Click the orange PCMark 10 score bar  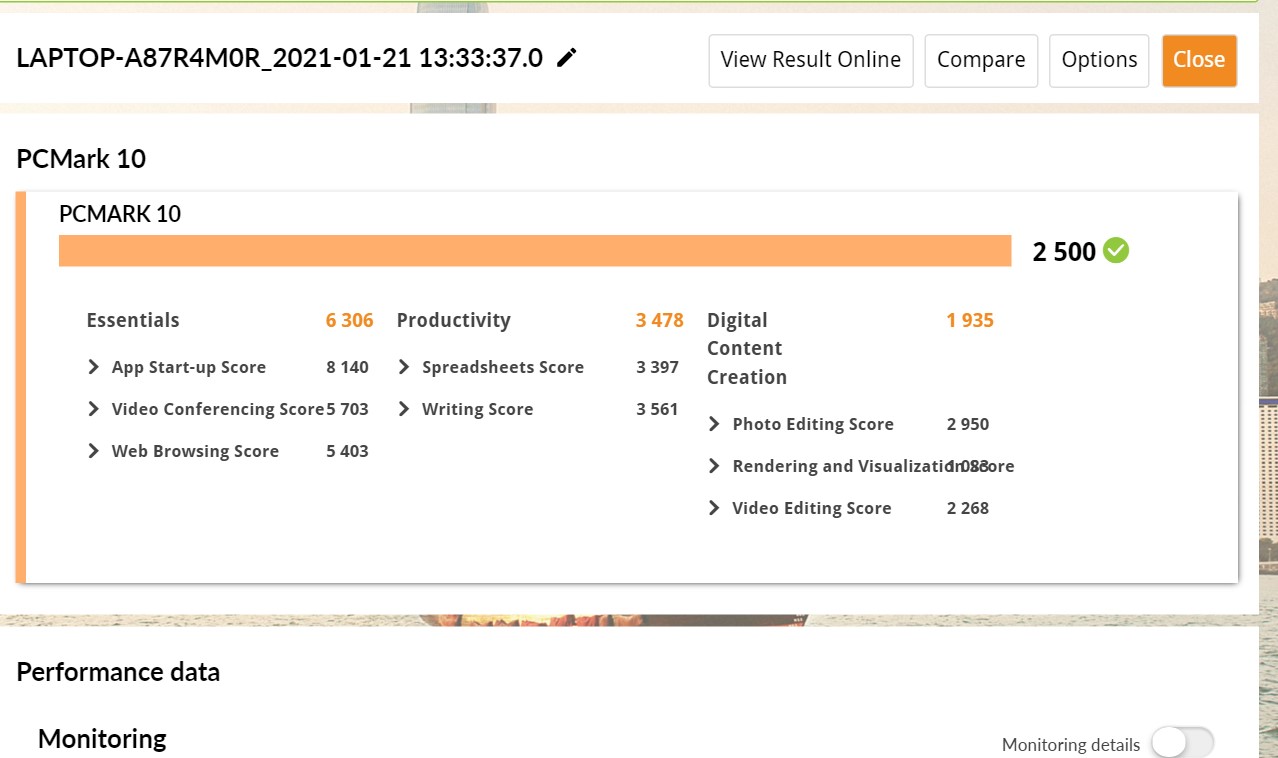click(535, 251)
